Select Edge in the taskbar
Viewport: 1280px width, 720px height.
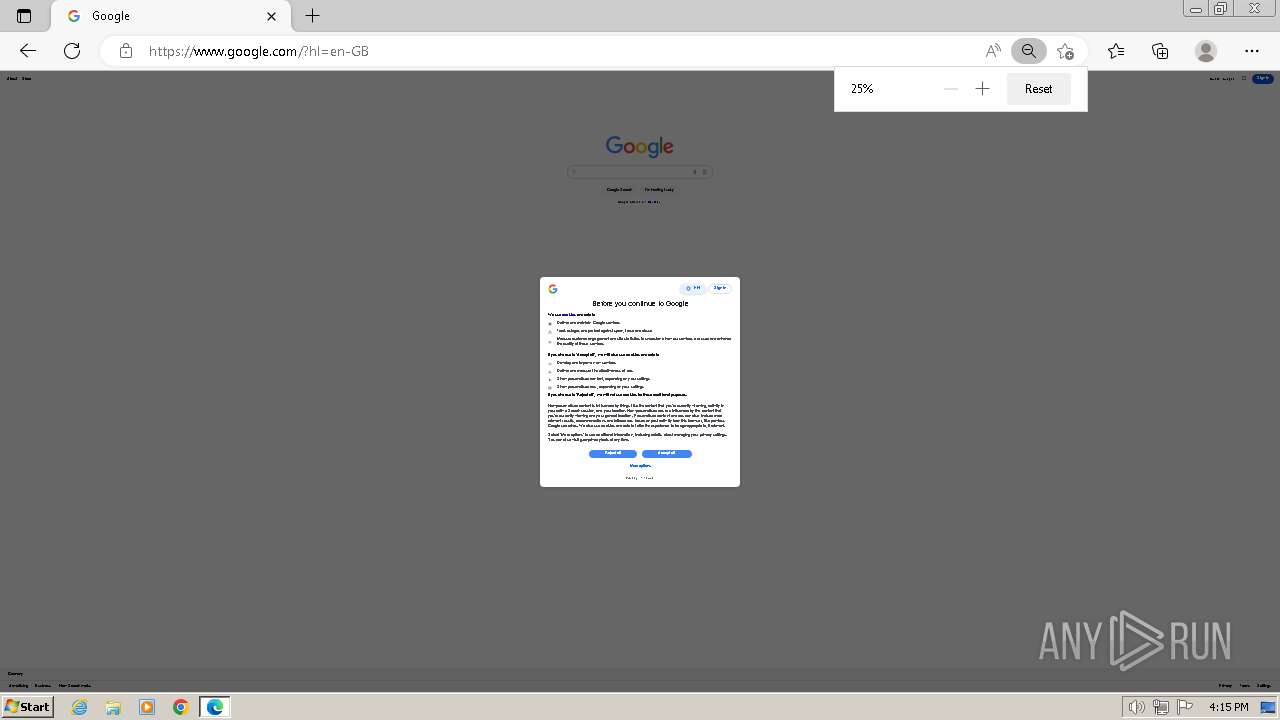pos(215,707)
